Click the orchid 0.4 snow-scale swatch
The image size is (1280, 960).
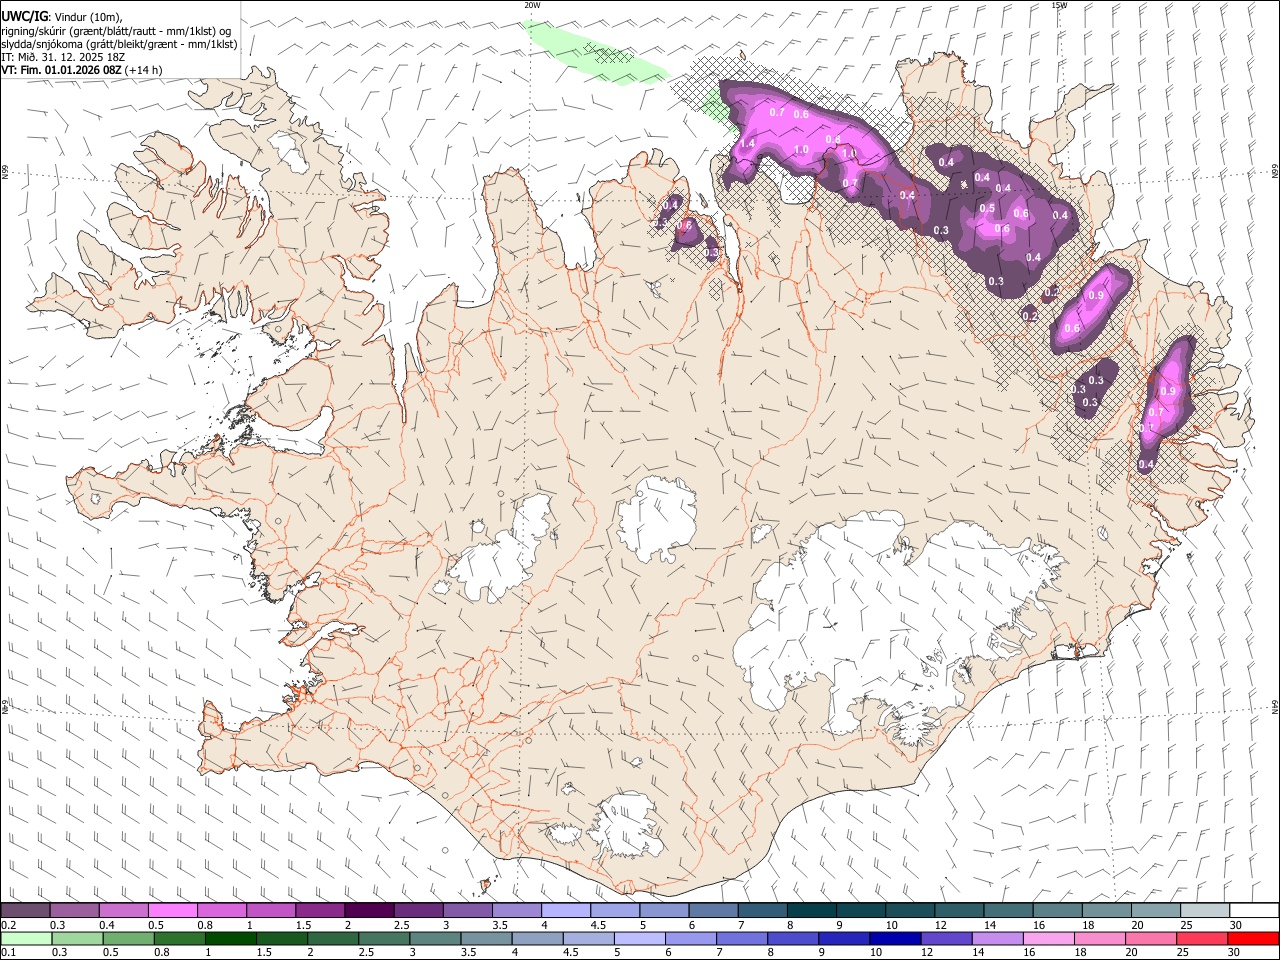[x=124, y=910]
